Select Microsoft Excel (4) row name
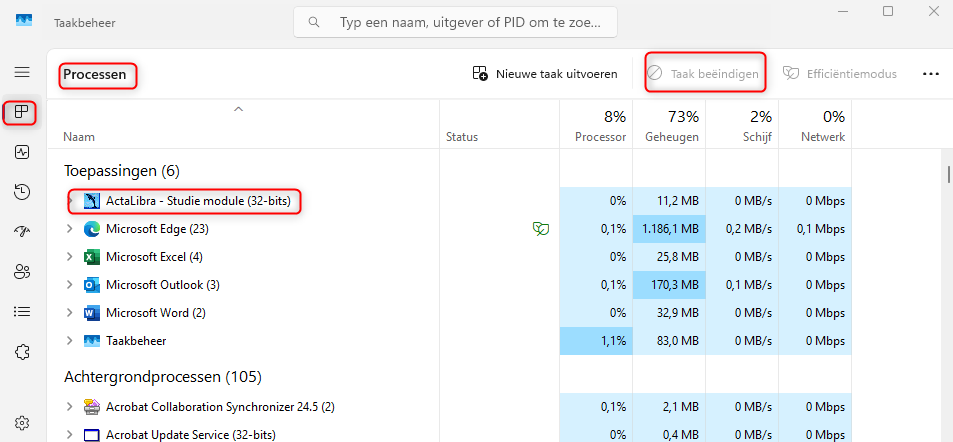The width and height of the screenshot is (953, 442). coord(154,257)
